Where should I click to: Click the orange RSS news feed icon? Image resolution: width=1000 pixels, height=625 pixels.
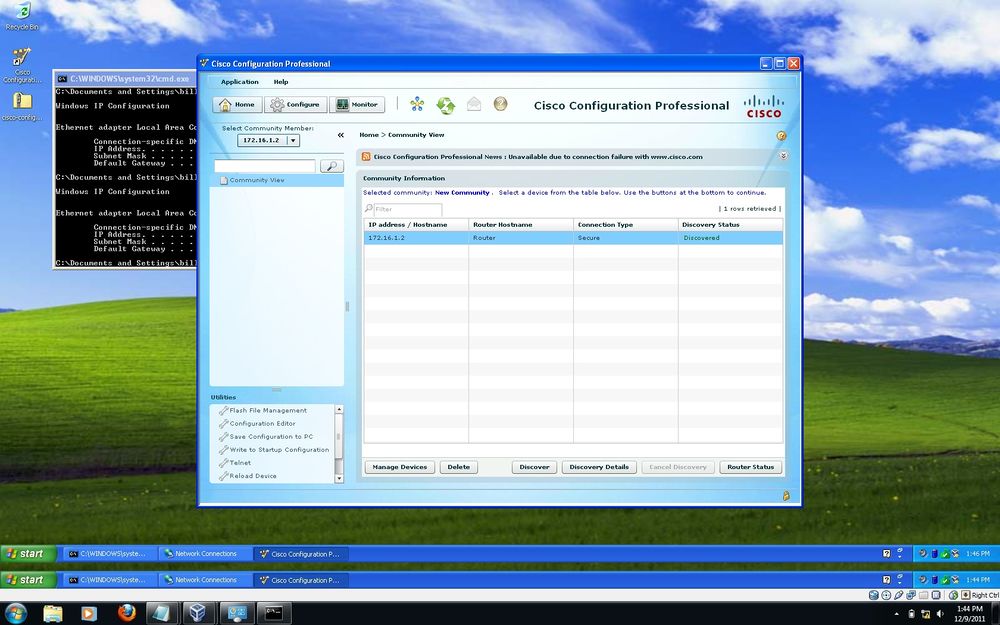coord(366,157)
